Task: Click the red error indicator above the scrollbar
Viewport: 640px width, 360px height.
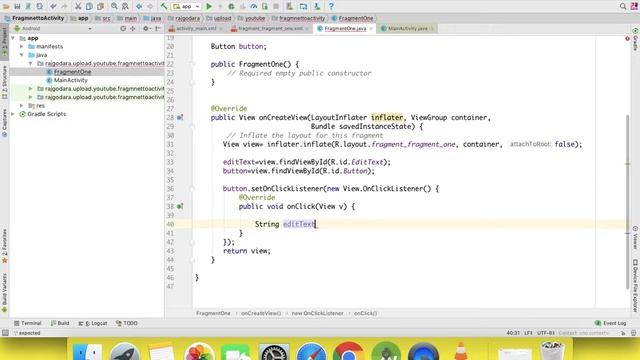Action: click(x=627, y=38)
